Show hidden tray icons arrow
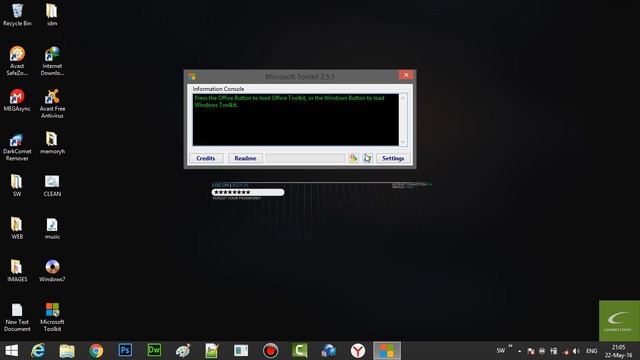The image size is (640, 360). (x=519, y=351)
